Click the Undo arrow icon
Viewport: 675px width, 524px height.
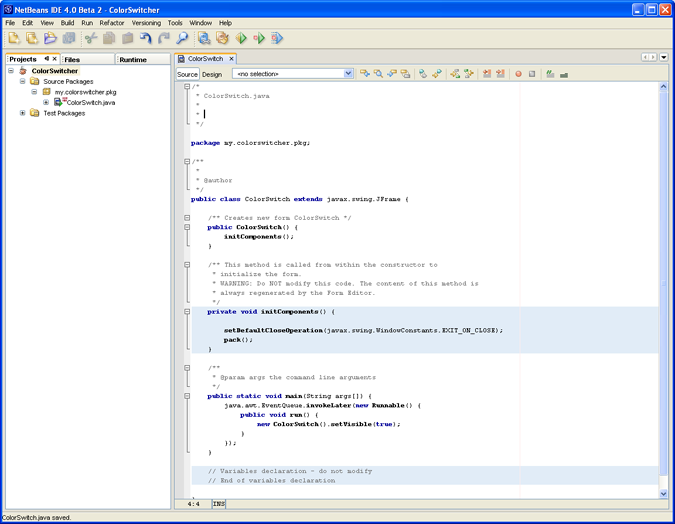pos(146,39)
